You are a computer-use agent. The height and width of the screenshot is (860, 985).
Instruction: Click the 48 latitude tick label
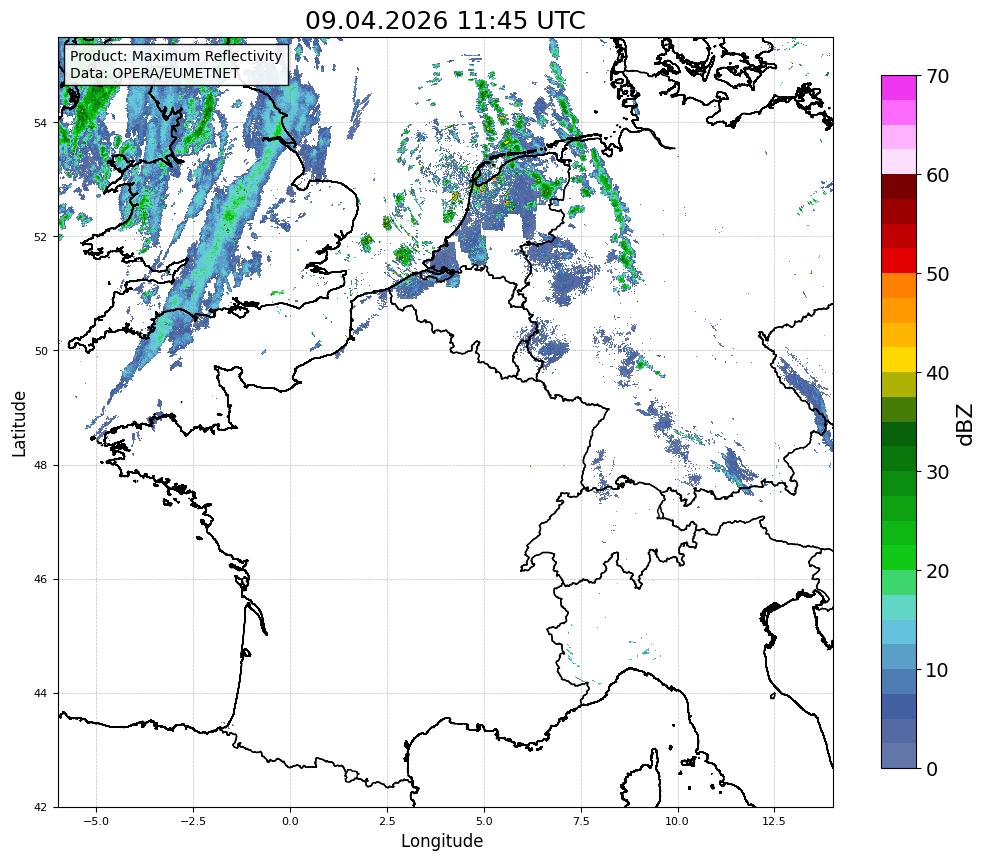[x=40, y=465]
